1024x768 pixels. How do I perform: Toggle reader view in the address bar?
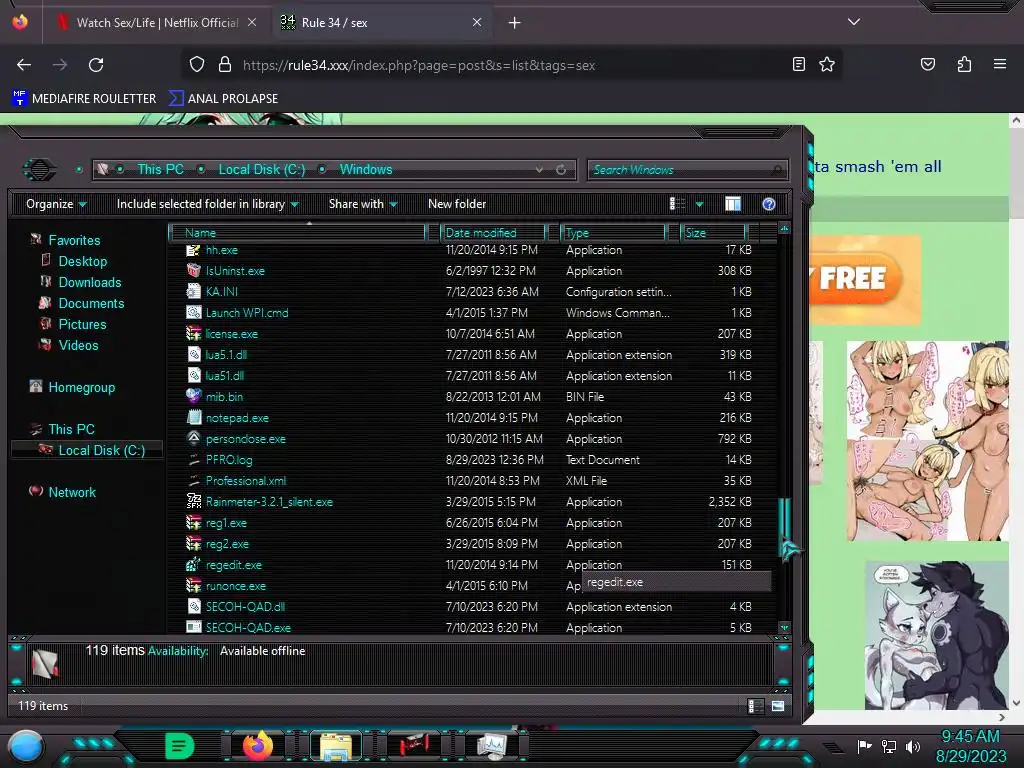coord(798,64)
